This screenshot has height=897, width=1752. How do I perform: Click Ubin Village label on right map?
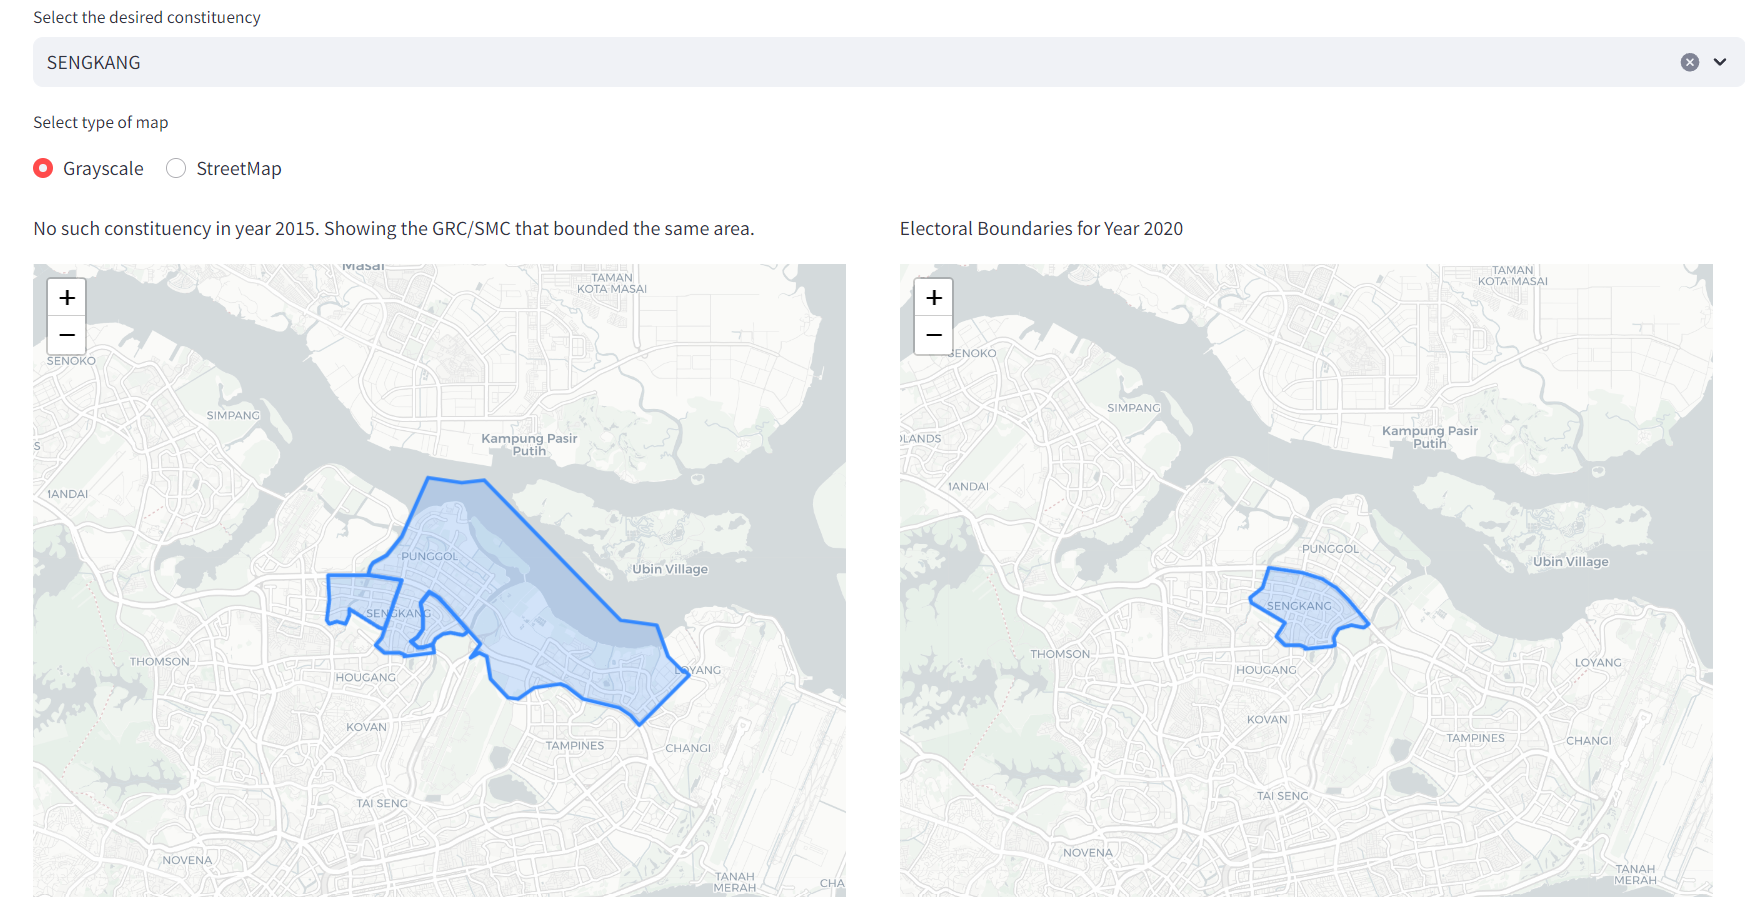[x=1570, y=562]
